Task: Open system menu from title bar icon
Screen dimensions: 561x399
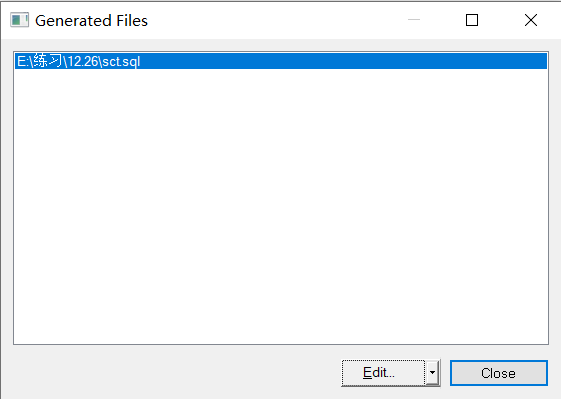Action: [x=19, y=20]
